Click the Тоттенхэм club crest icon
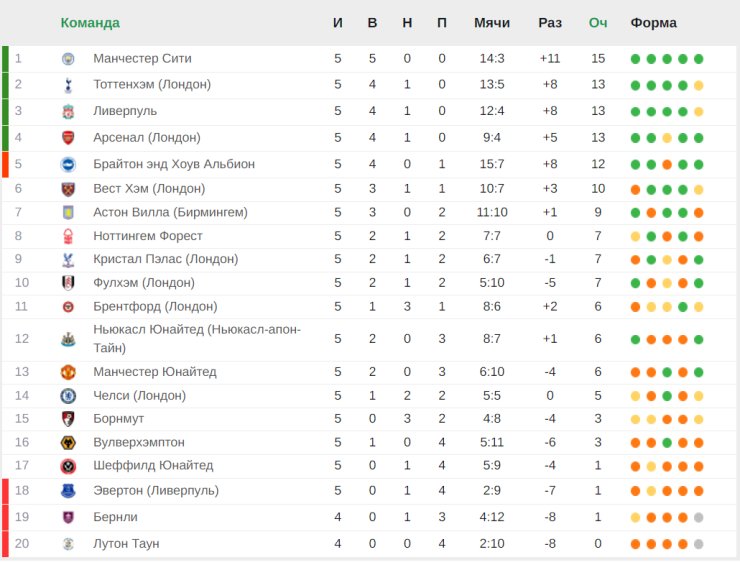The image size is (740, 565). click(x=68, y=85)
